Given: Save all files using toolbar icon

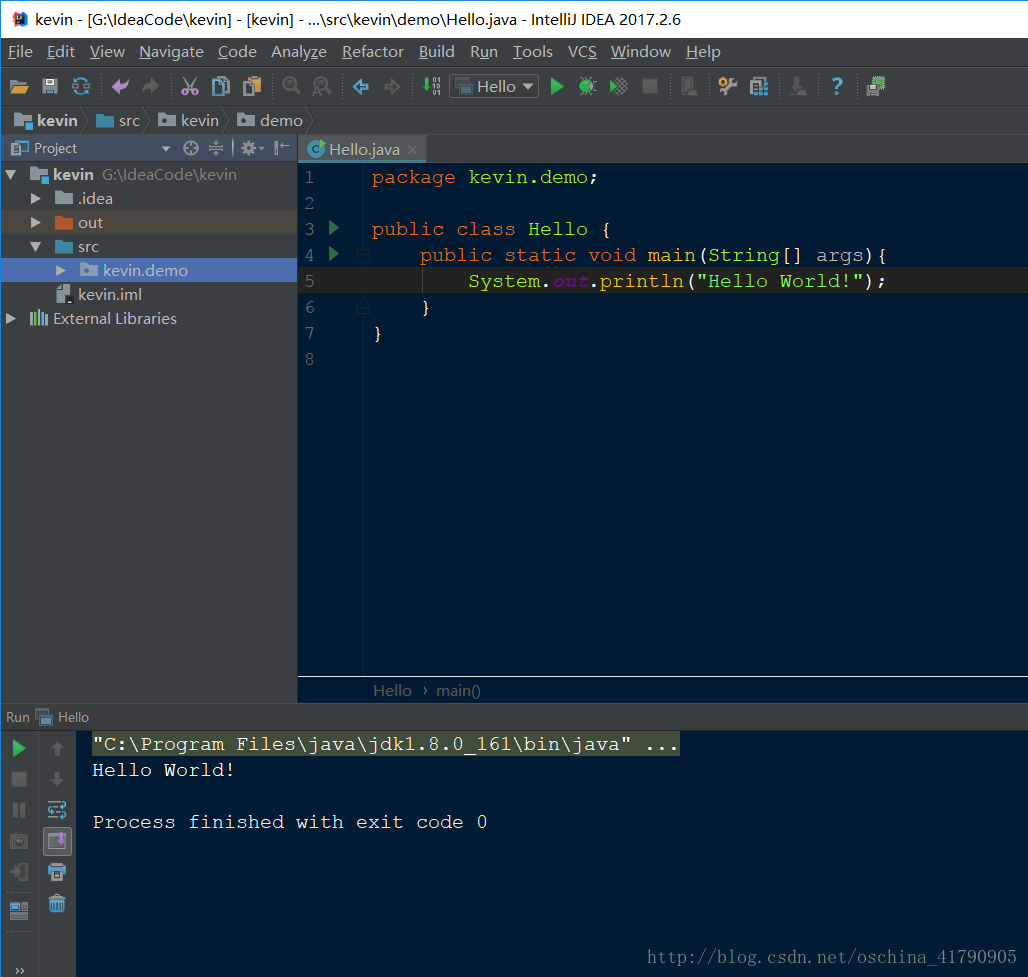Looking at the screenshot, I should (x=49, y=86).
